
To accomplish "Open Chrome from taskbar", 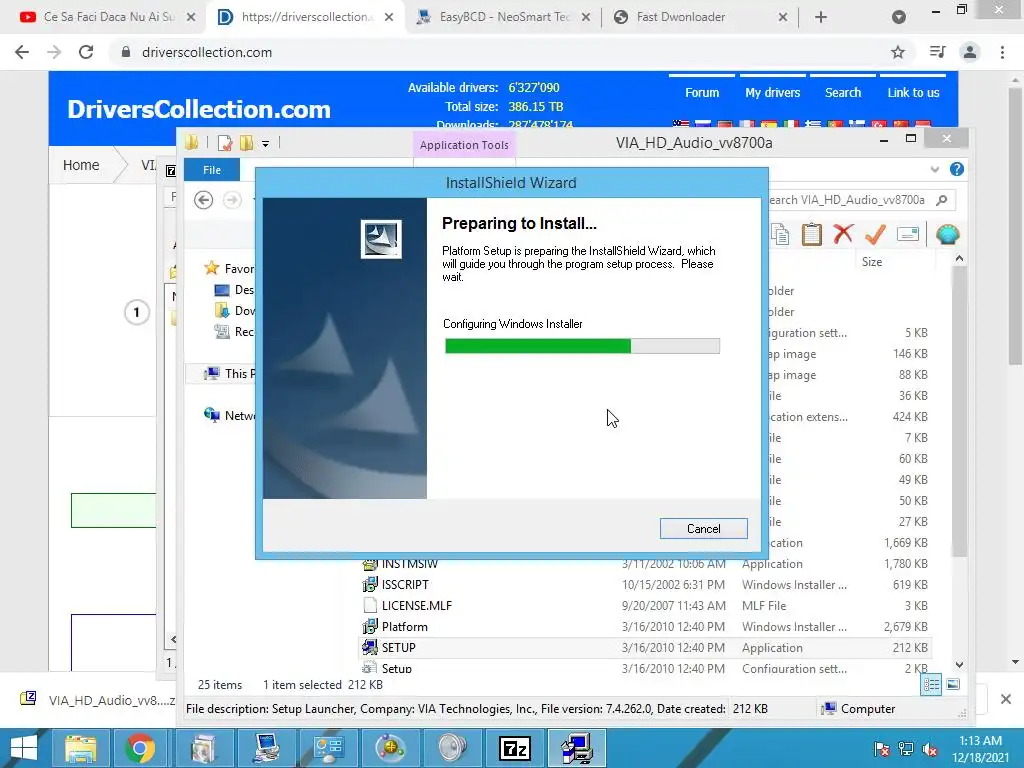I will point(140,748).
